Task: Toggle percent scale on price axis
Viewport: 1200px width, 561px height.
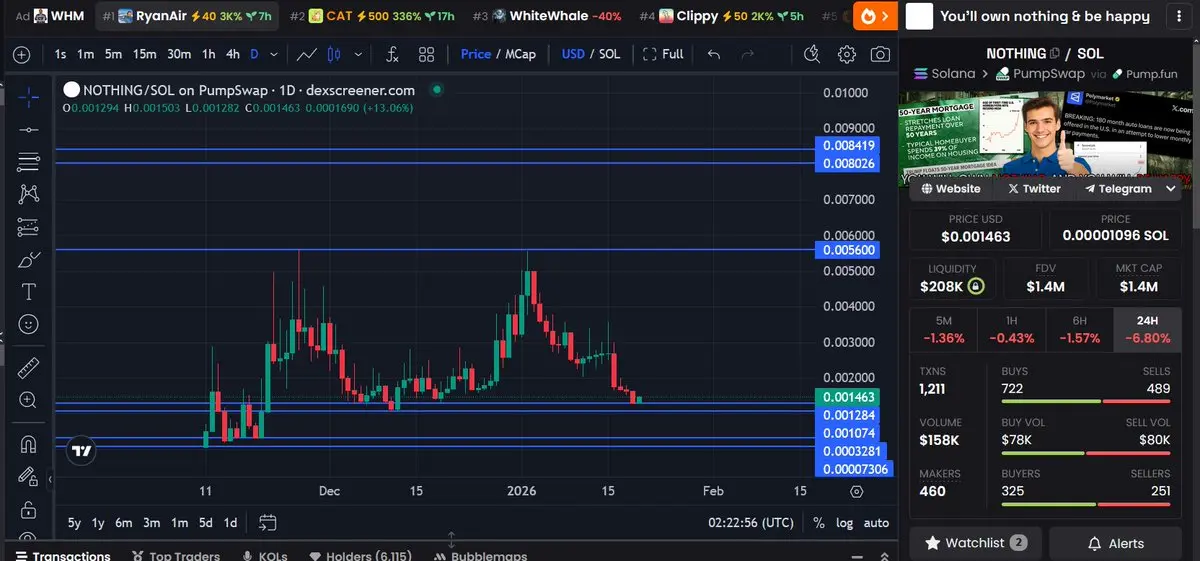Action: coord(819,522)
